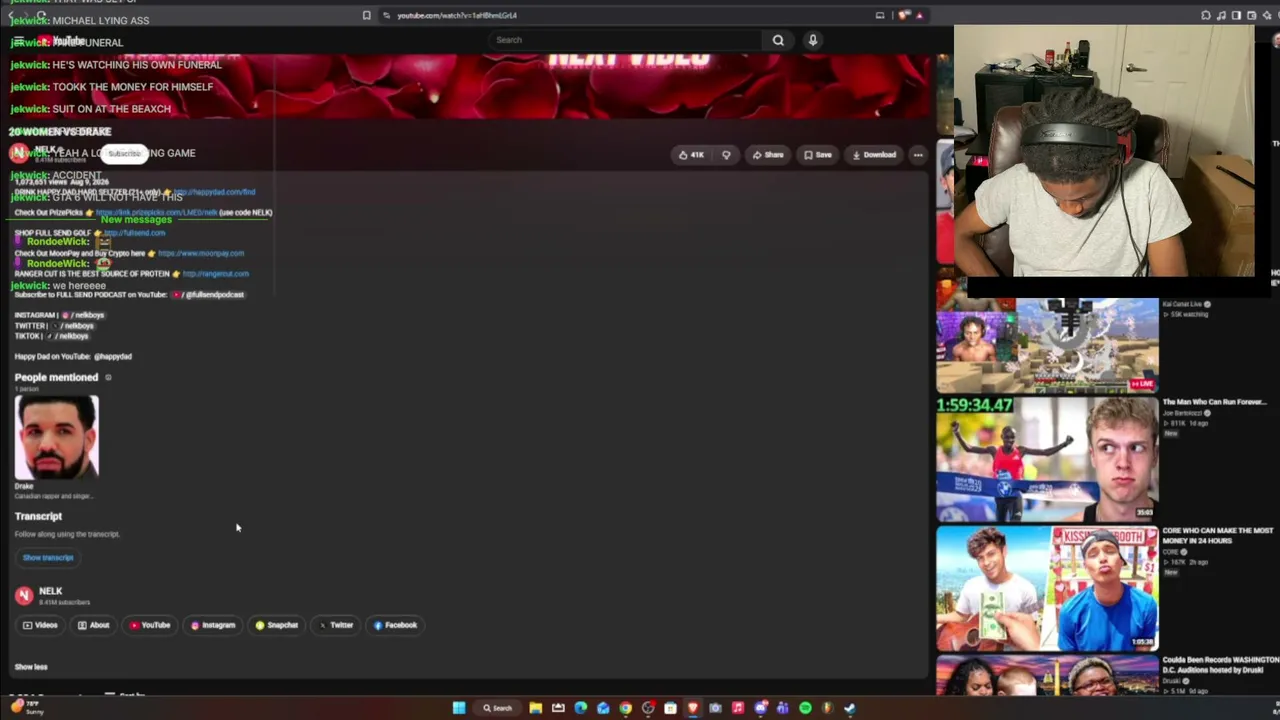Collapse the description with Show less
1280x720 pixels.
coord(31,667)
